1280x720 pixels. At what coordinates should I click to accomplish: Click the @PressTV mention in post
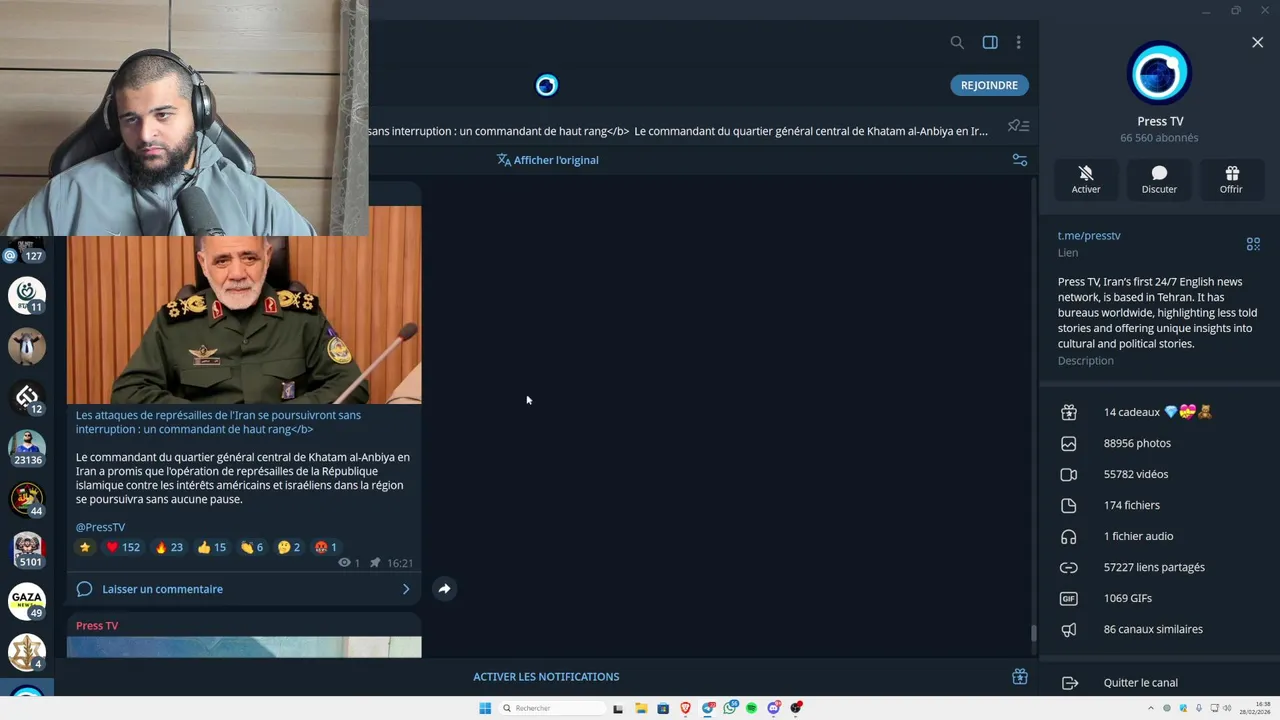tap(100, 527)
